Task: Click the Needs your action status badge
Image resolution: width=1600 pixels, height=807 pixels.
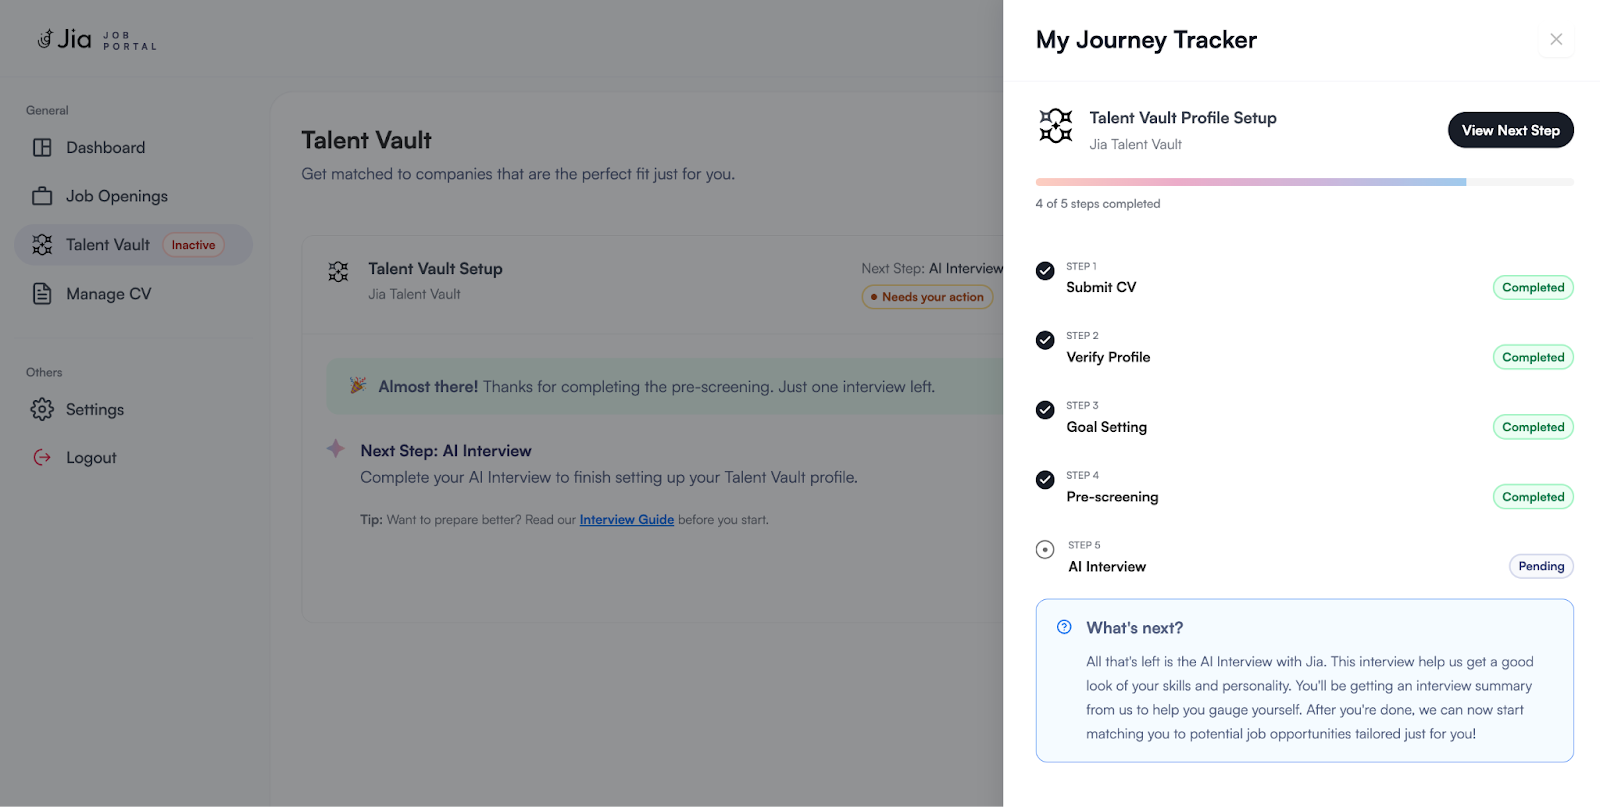Action: (927, 297)
